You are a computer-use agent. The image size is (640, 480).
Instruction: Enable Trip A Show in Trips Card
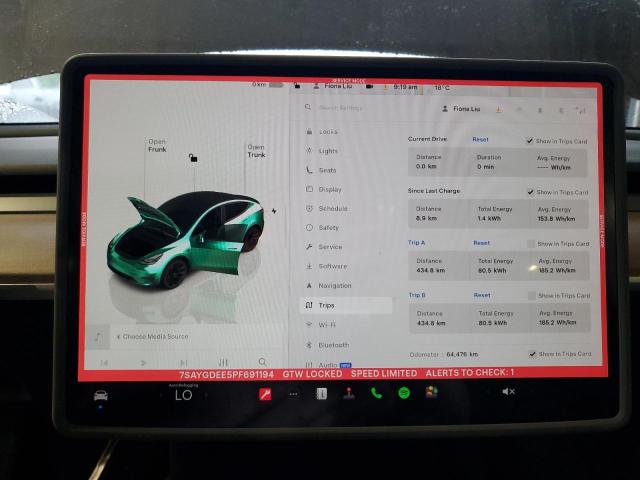point(531,244)
